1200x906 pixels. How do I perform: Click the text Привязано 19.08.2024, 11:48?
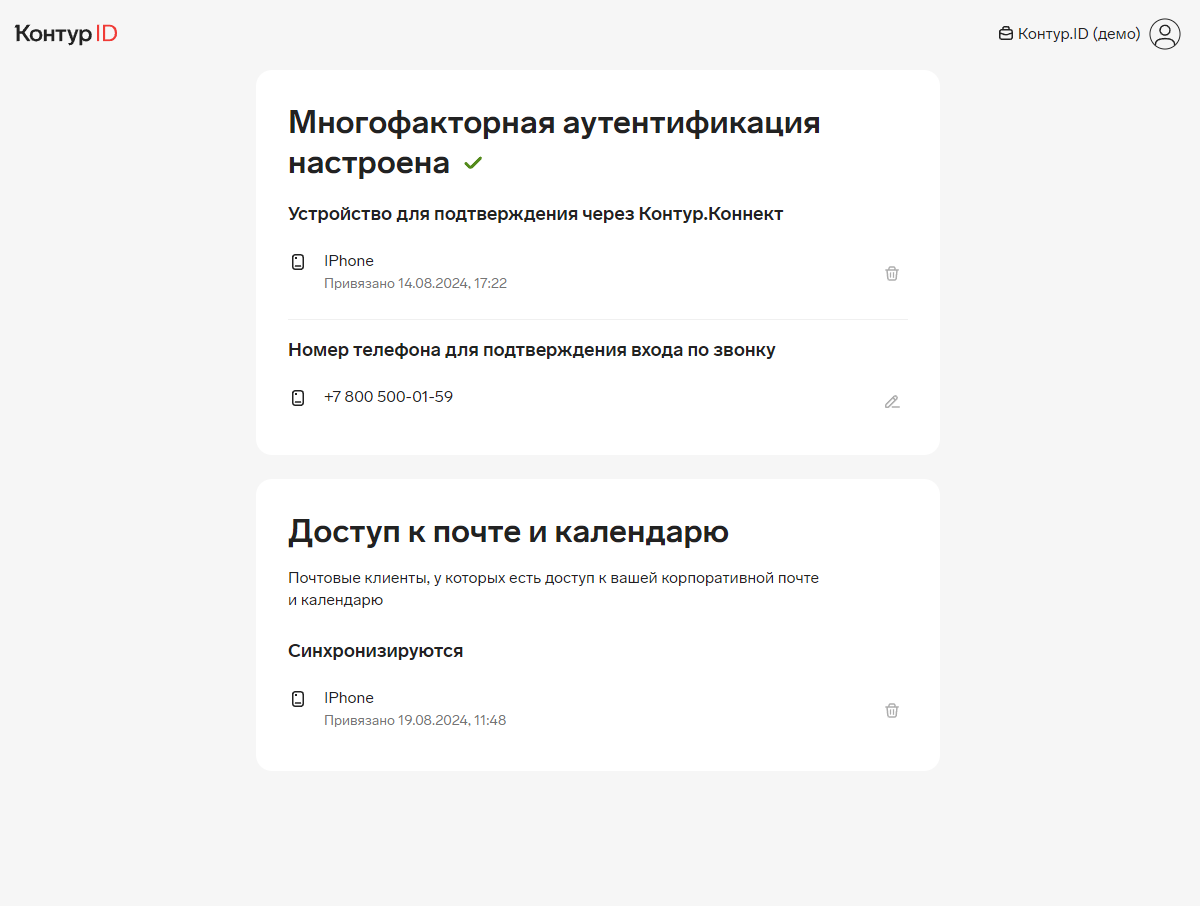coord(415,721)
